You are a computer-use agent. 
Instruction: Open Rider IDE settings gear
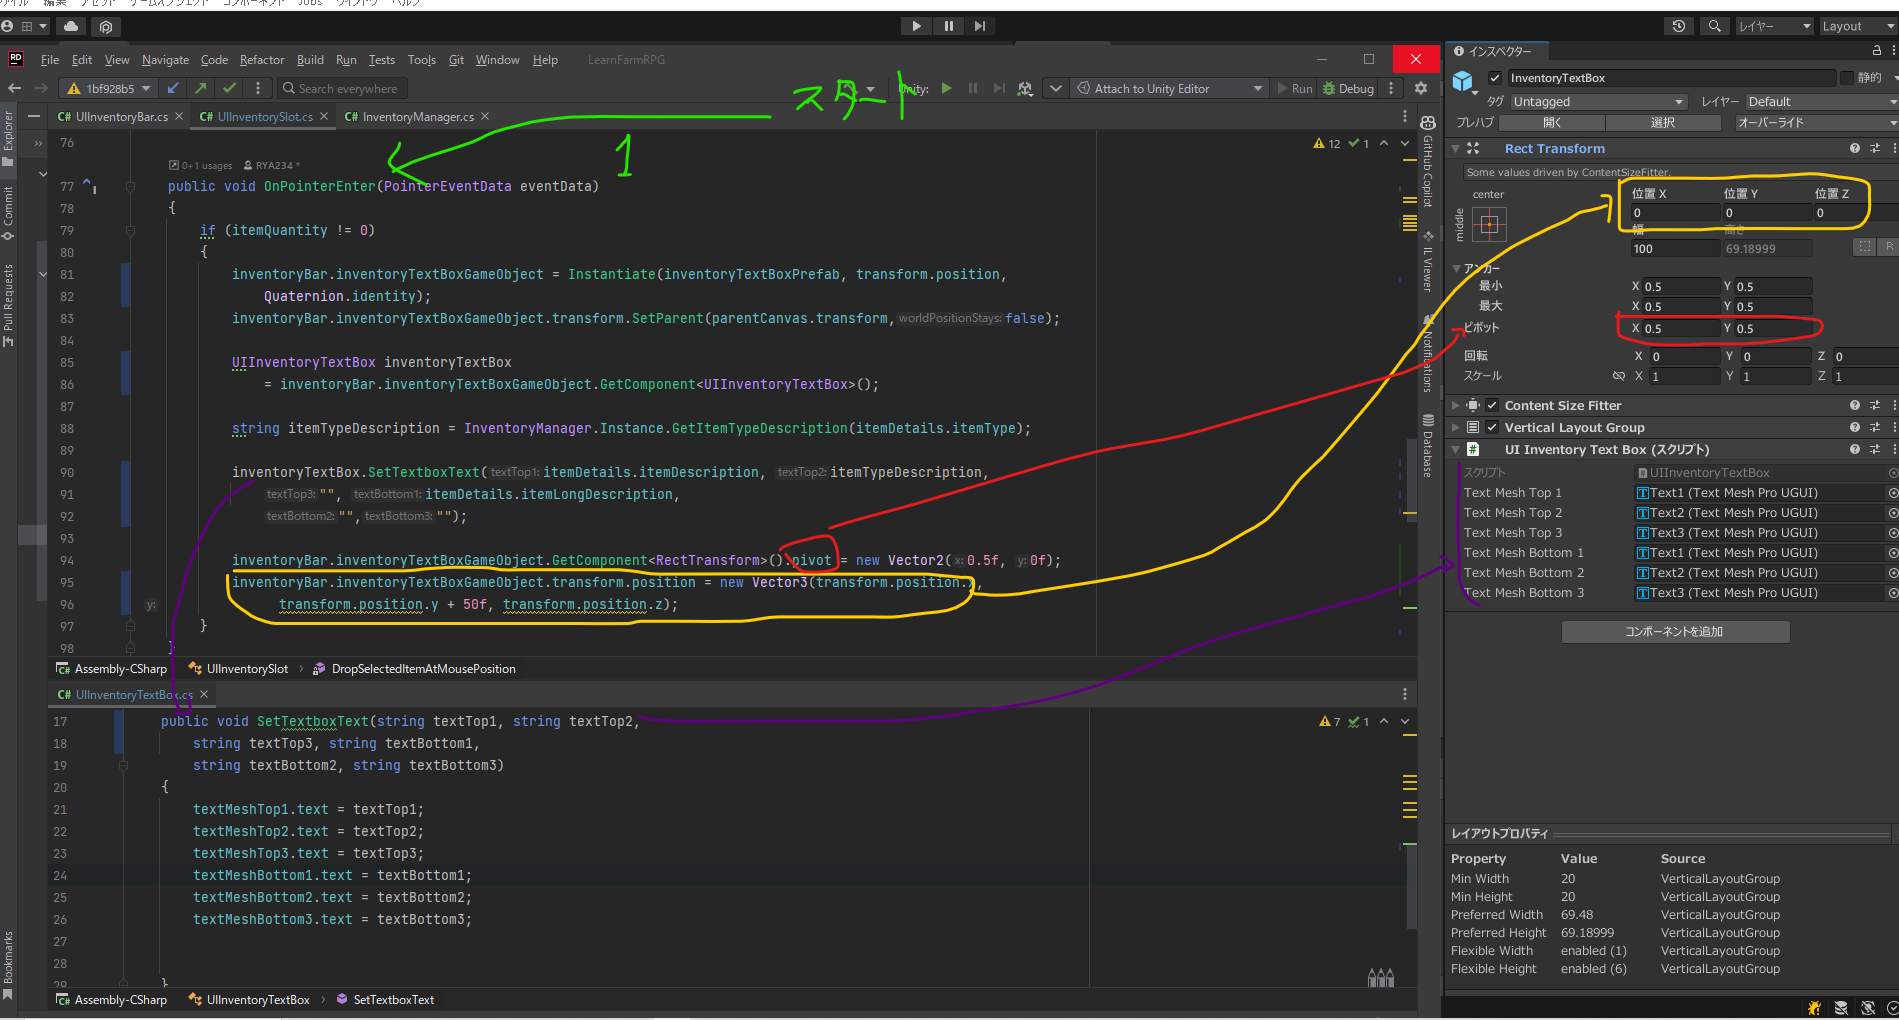(x=1421, y=88)
